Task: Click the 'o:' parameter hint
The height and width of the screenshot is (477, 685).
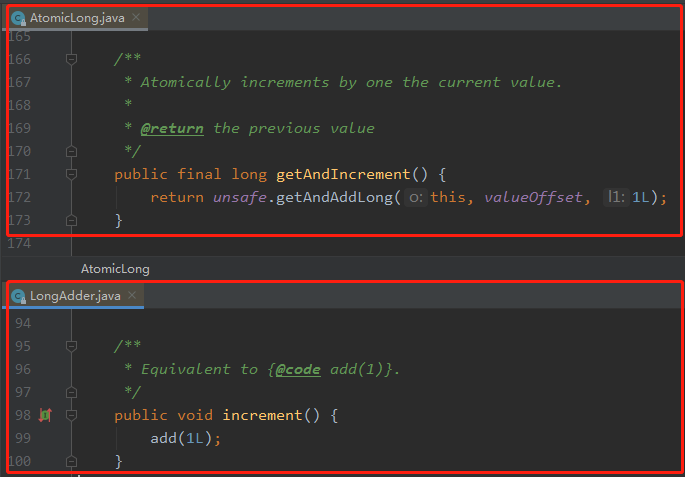Action: [x=415, y=198]
